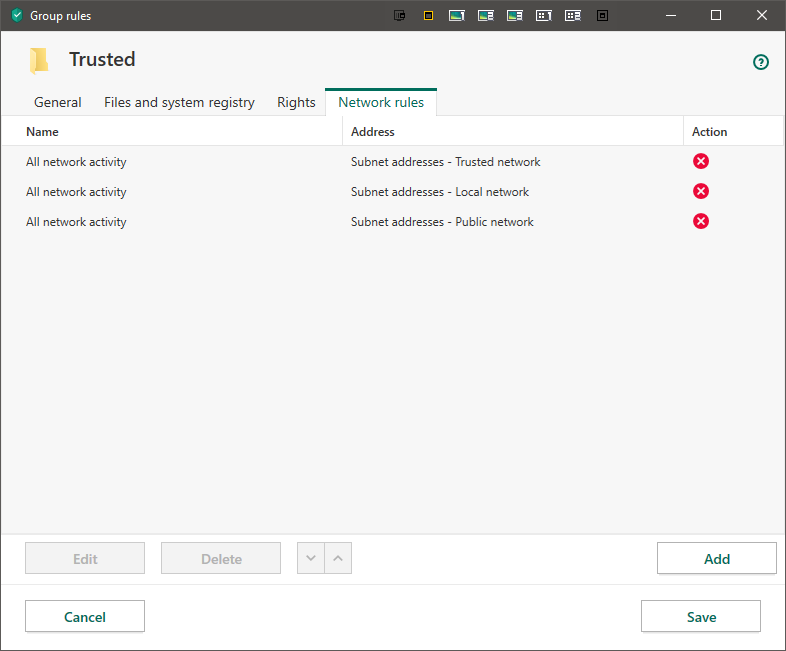Minimize the Group rules window

point(671,16)
